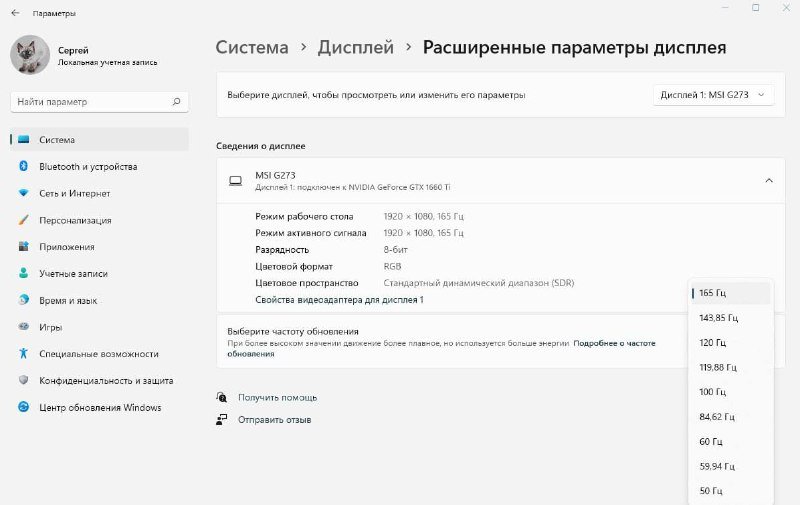Viewport: 800px width, 505px height.
Task: Open Свойства видеоадаптера для дисплея 1 link
Action: pyautogui.click(x=339, y=299)
